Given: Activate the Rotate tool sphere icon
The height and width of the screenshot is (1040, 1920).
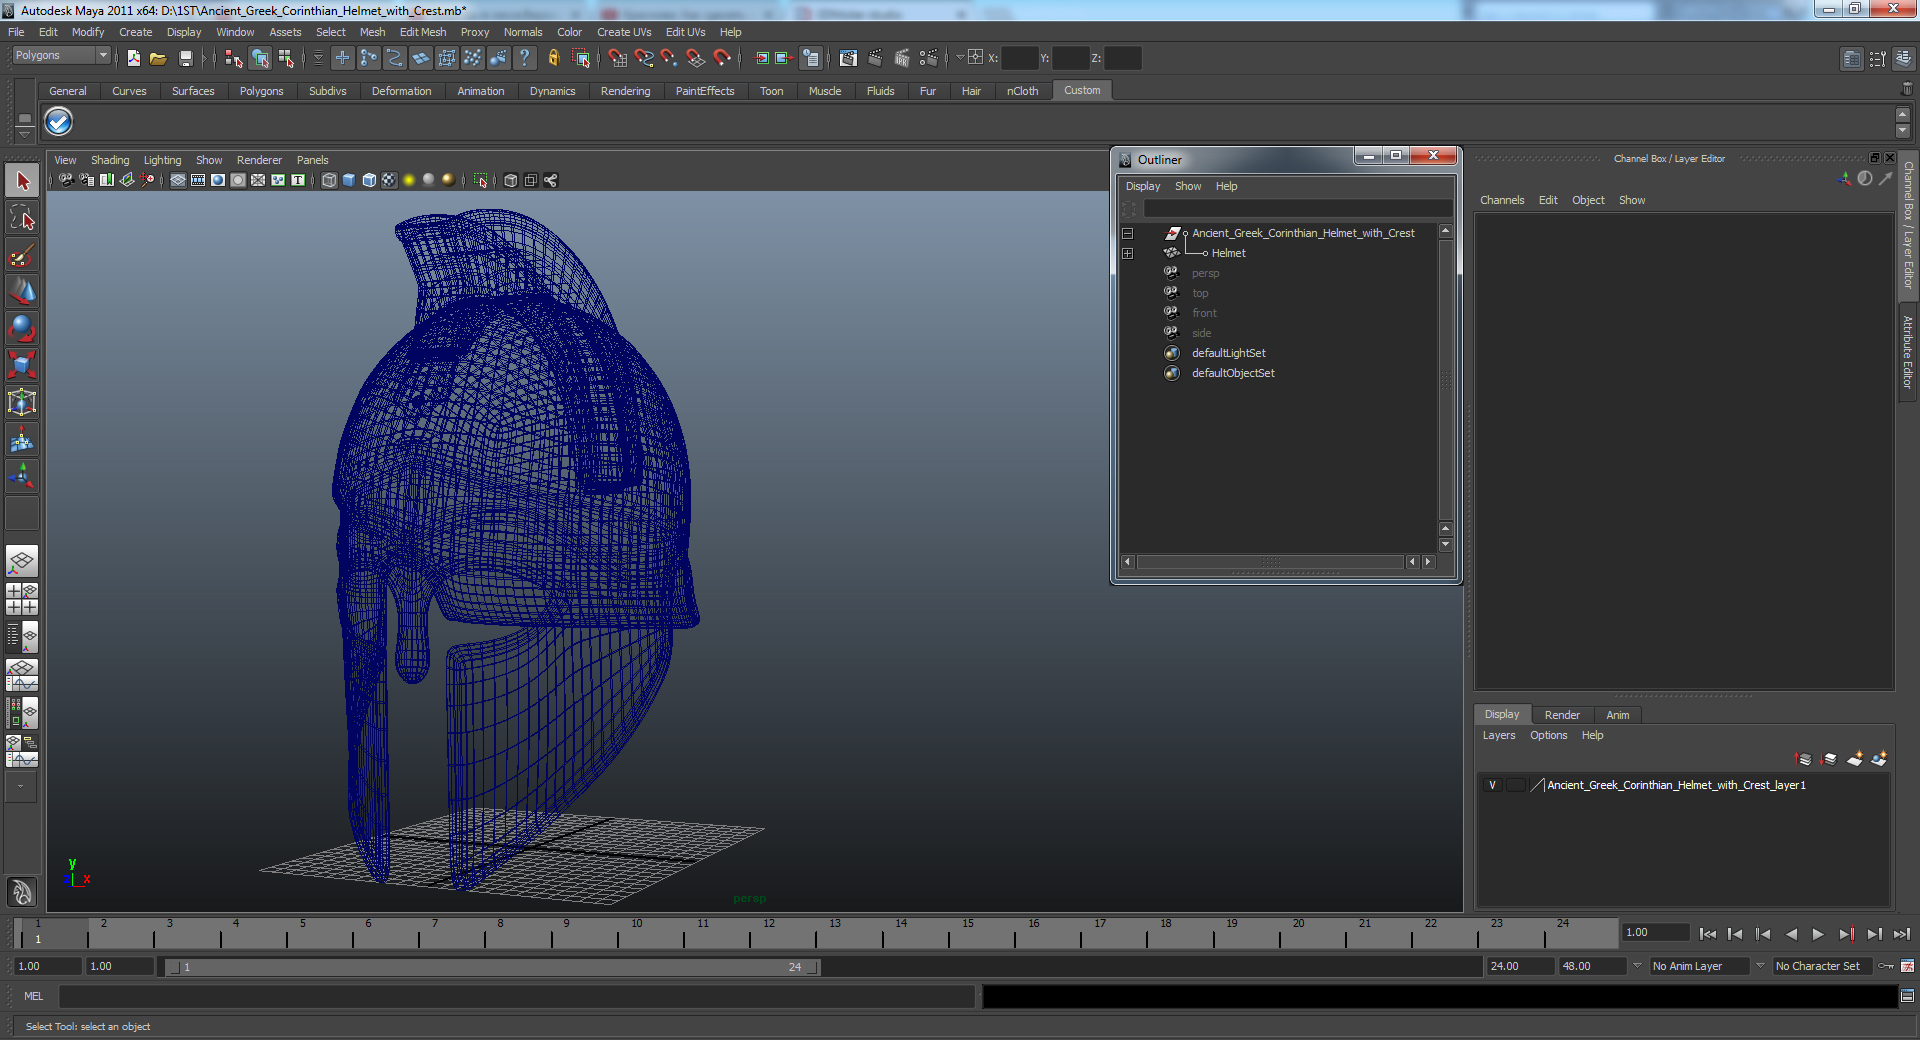Looking at the screenshot, I should coord(22,328).
